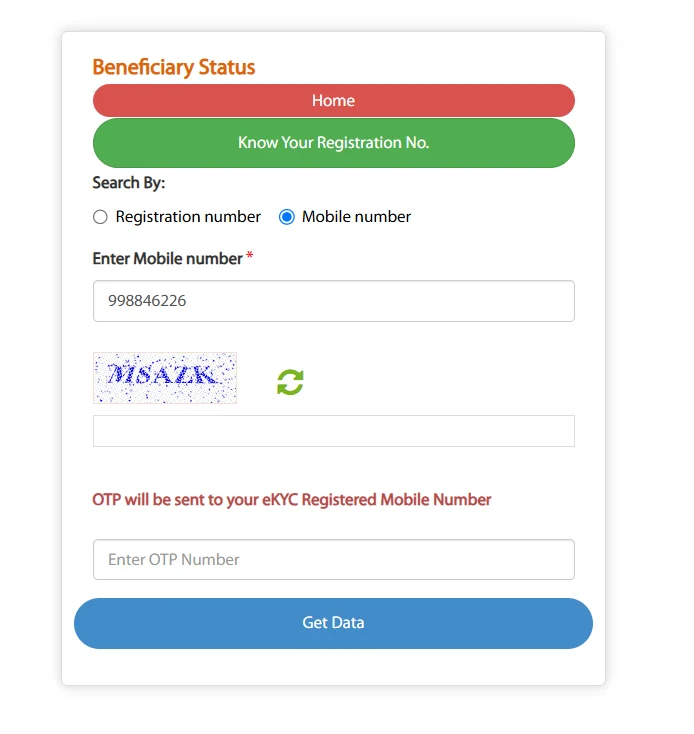Open Know Your Registration No. button
The height and width of the screenshot is (734, 694).
pos(334,143)
